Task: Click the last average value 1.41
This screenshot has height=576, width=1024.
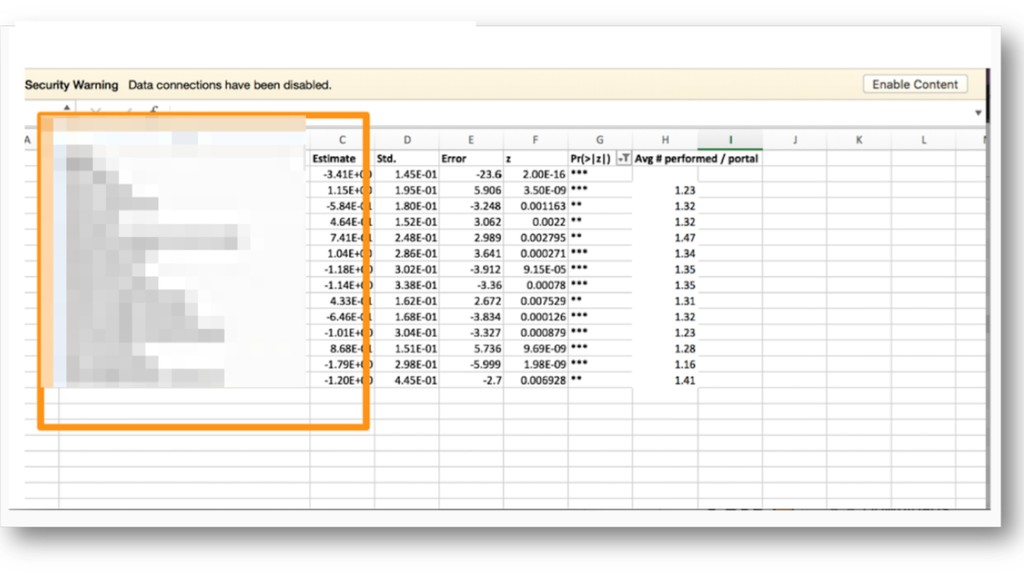Action: click(665, 380)
